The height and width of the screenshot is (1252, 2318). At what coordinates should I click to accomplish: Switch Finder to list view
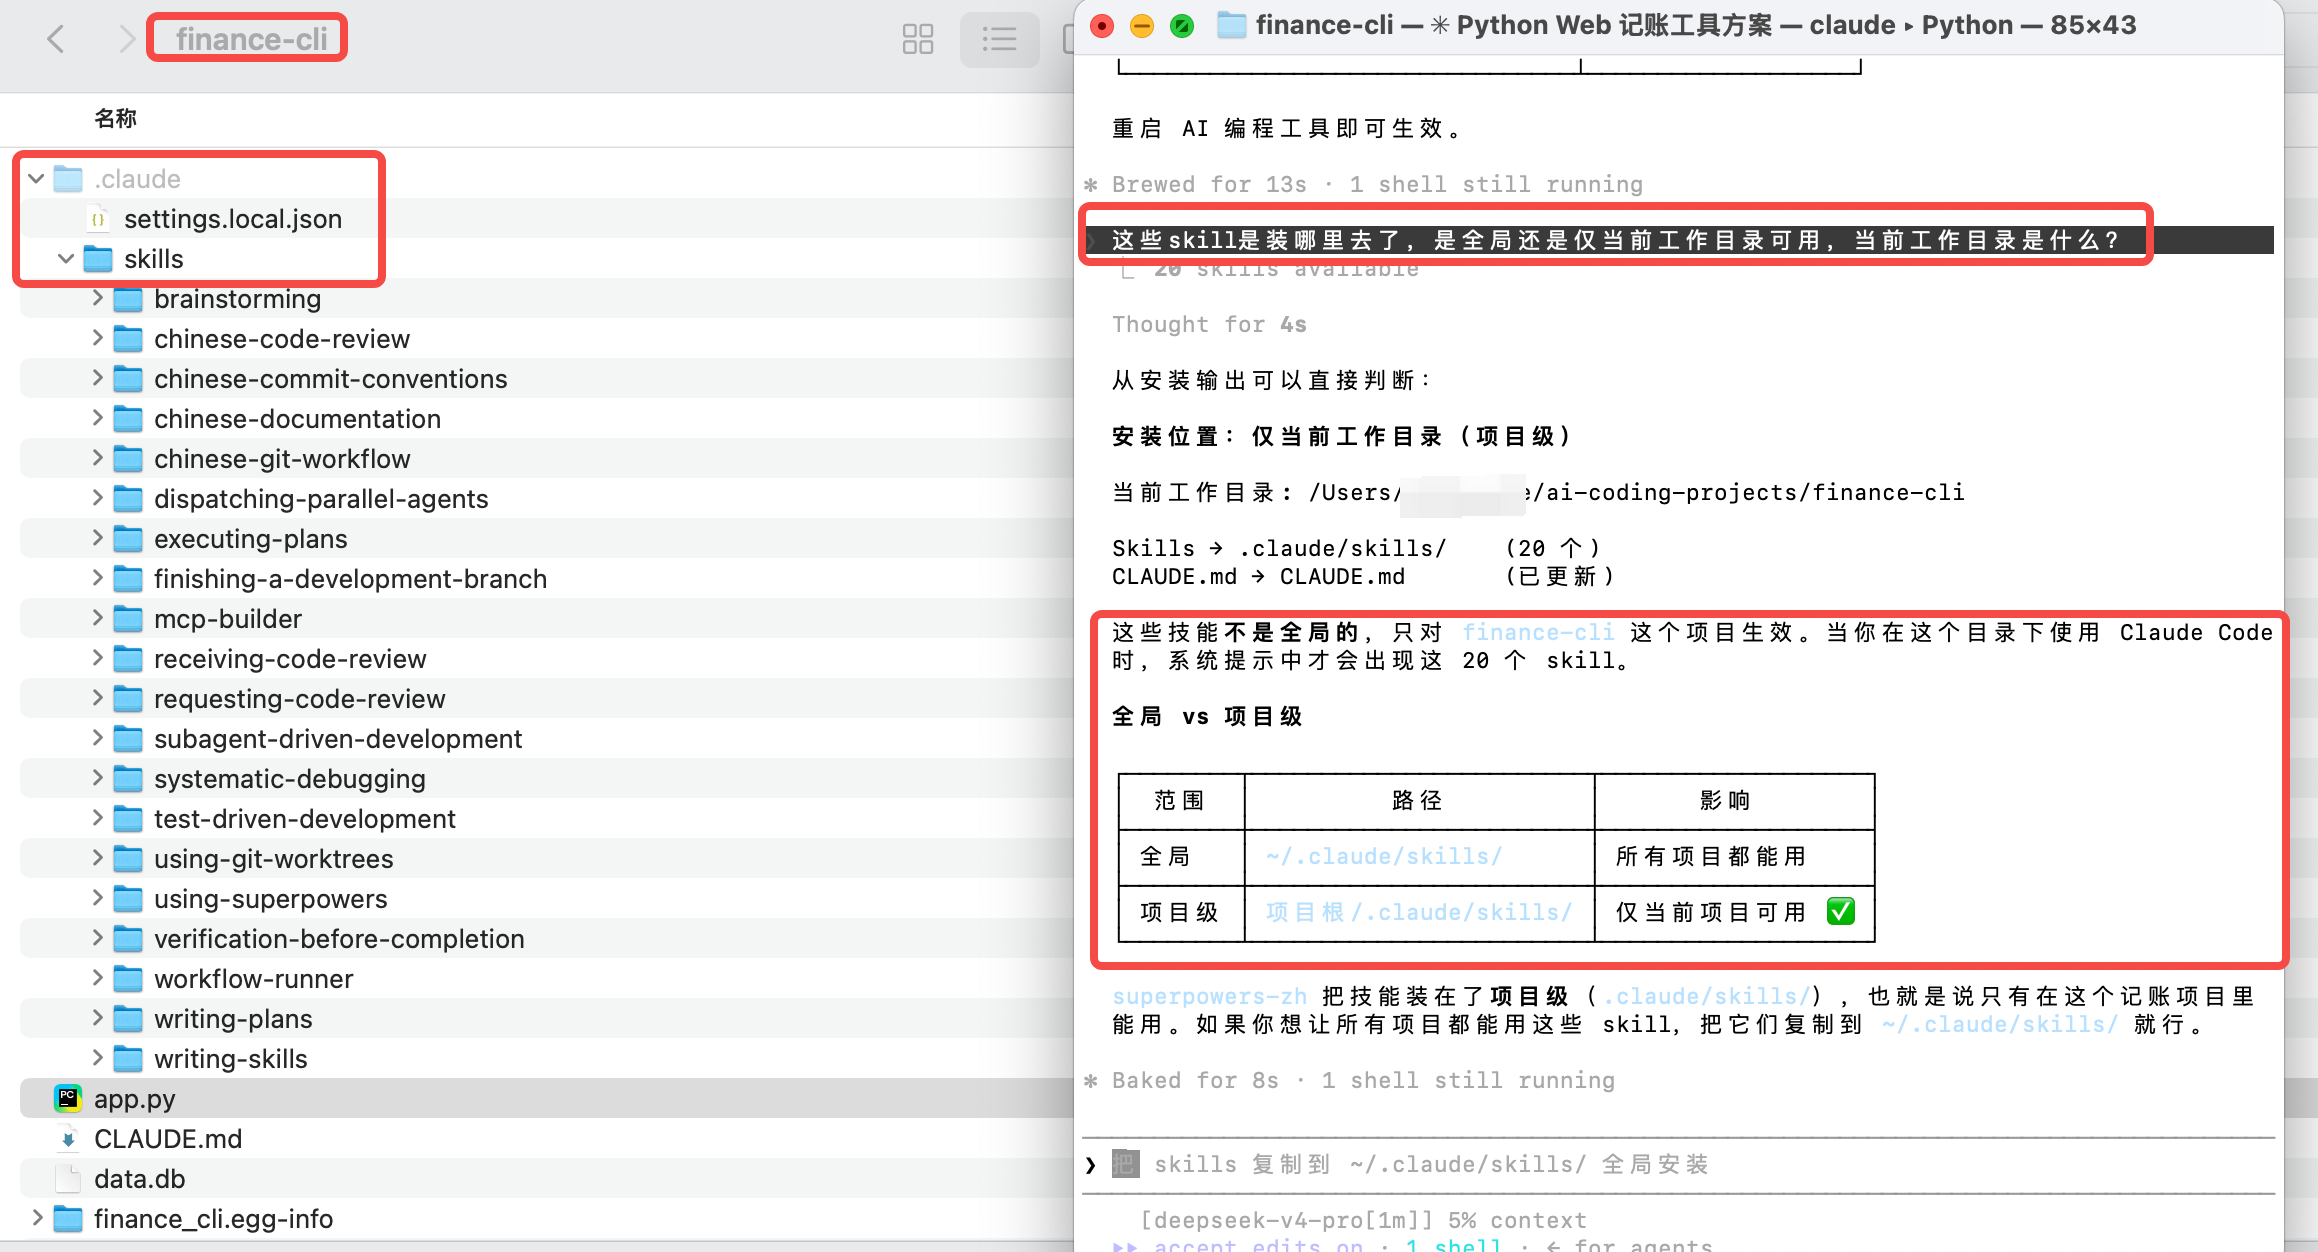(999, 39)
